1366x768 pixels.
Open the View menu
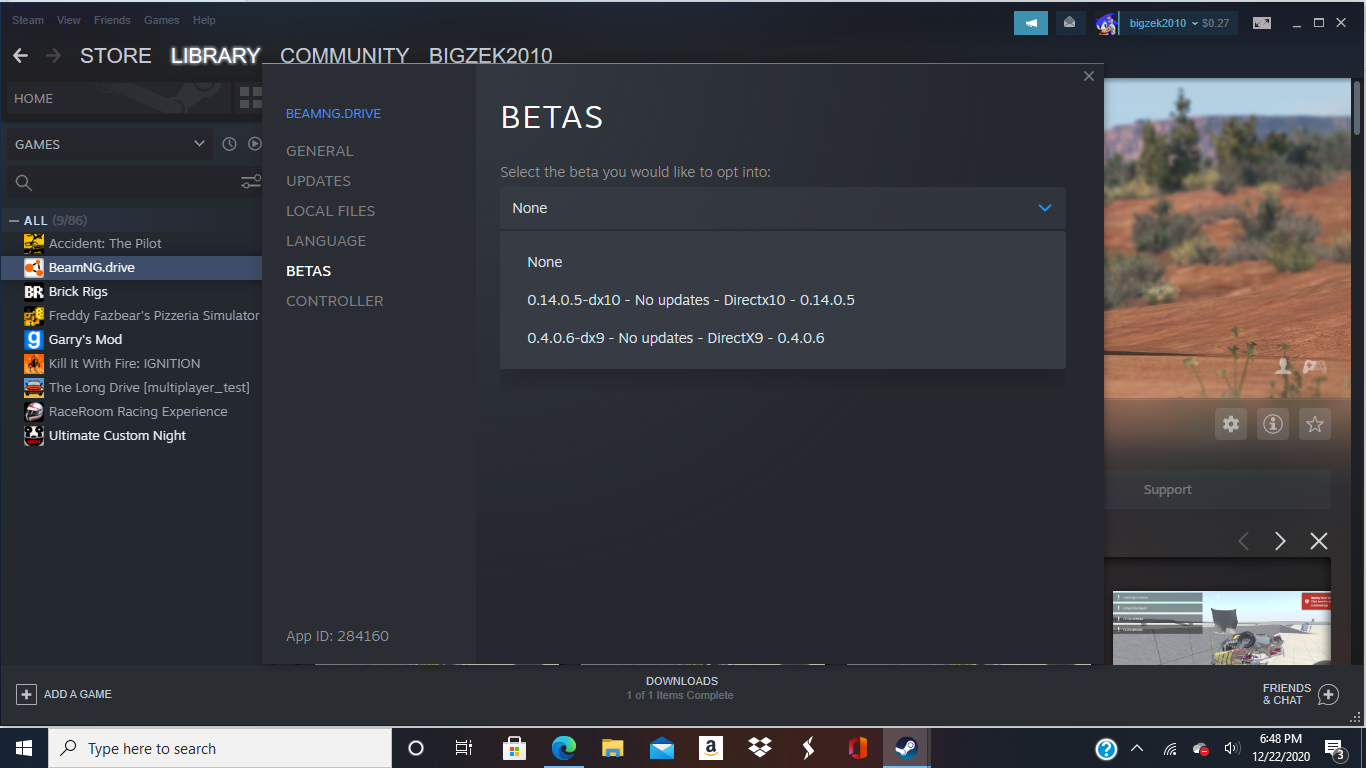[69, 20]
